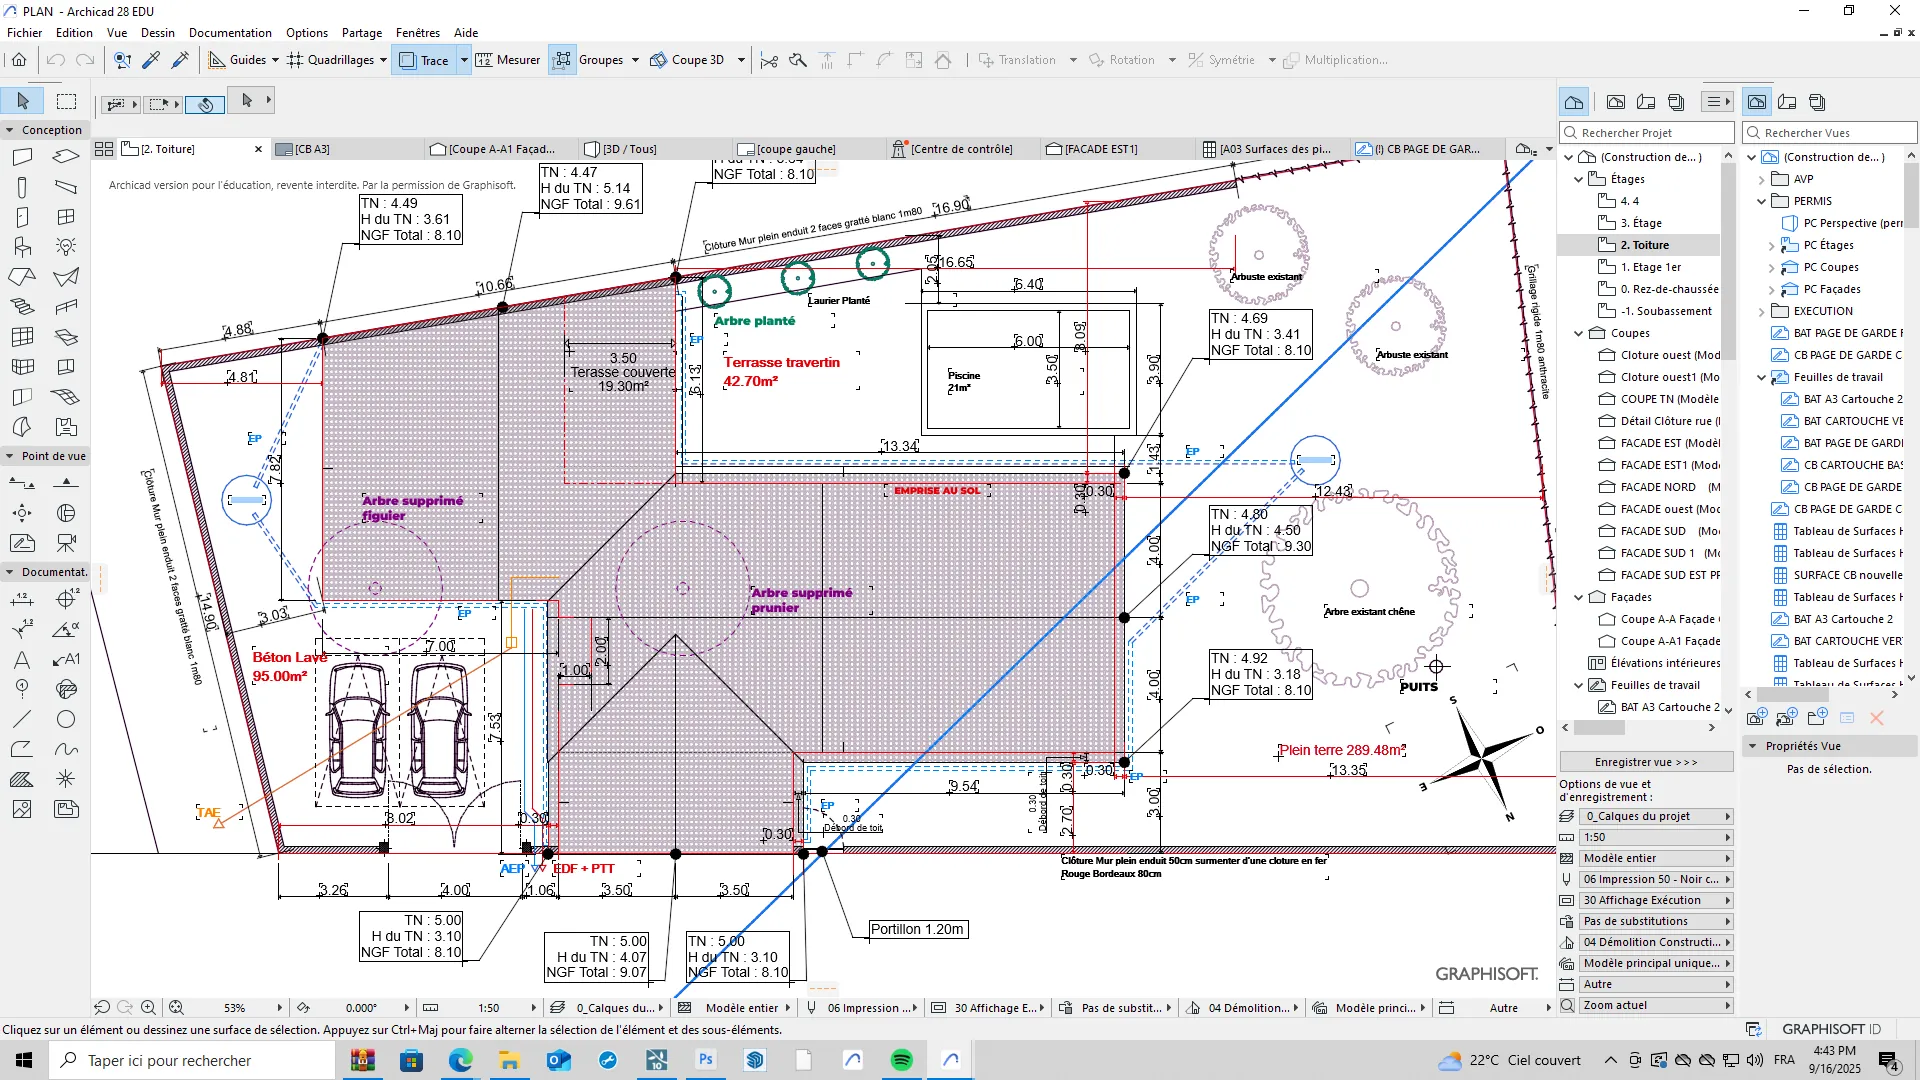The image size is (1920, 1080).
Task: Select the Zone tool in the toolbox
Action: click(66, 427)
